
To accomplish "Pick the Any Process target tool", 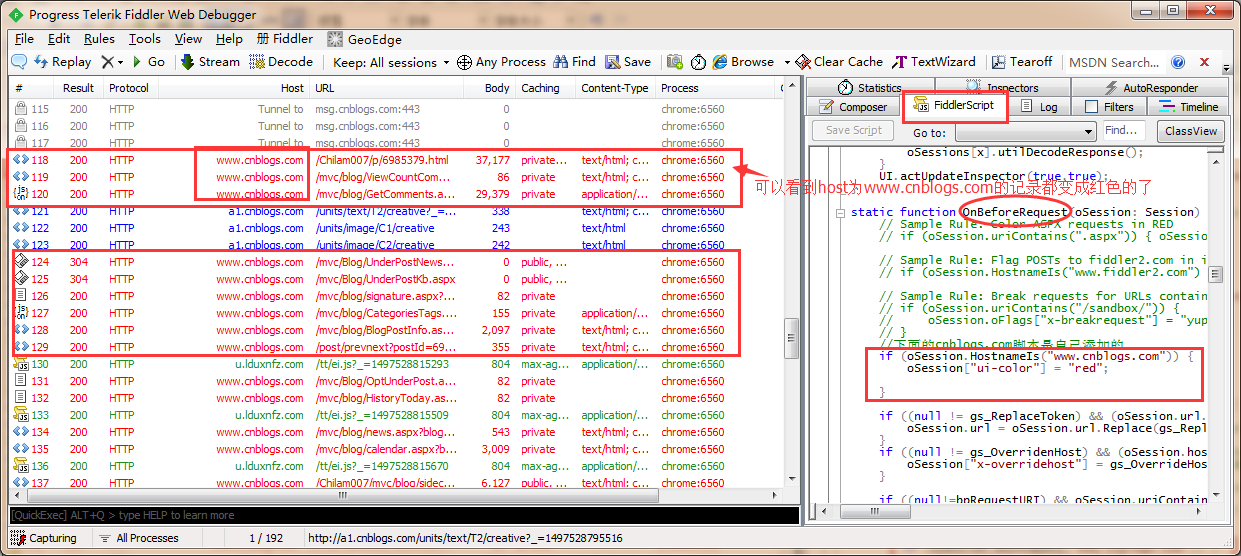I will [x=501, y=62].
